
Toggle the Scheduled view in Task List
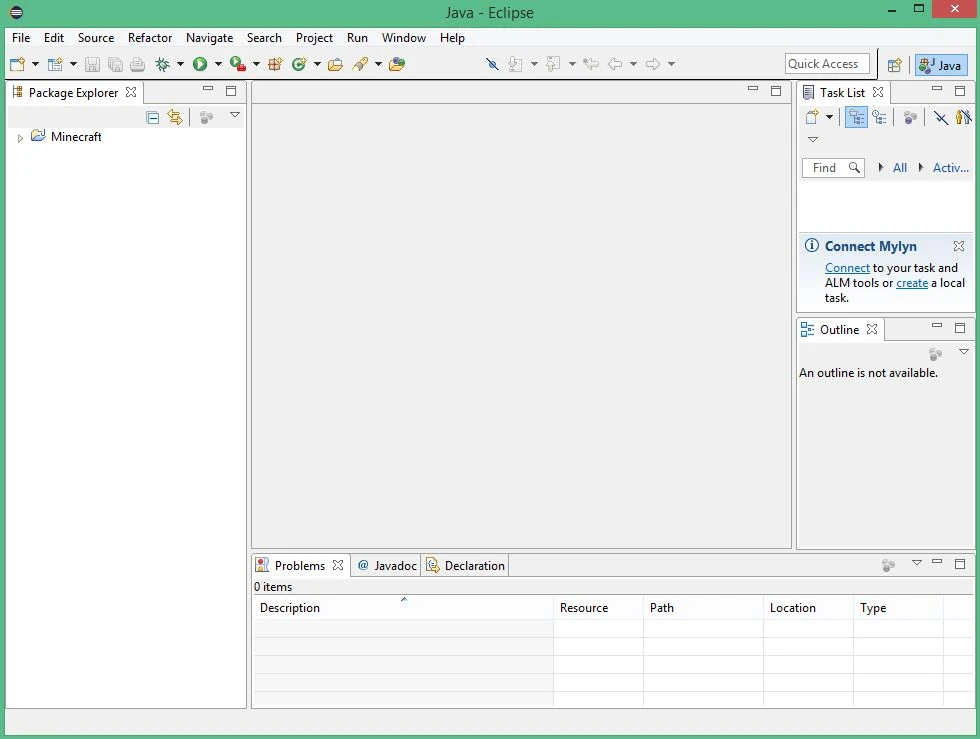(879, 117)
